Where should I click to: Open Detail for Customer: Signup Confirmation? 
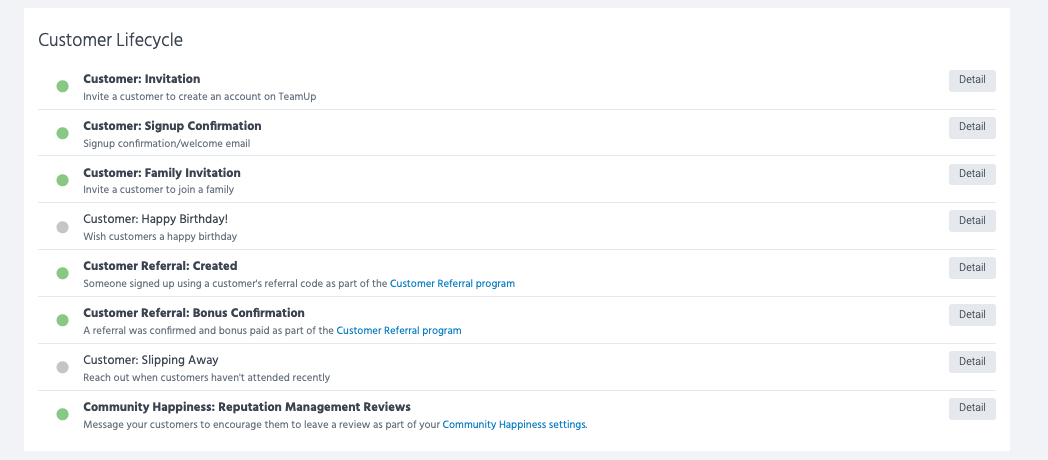pos(971,127)
